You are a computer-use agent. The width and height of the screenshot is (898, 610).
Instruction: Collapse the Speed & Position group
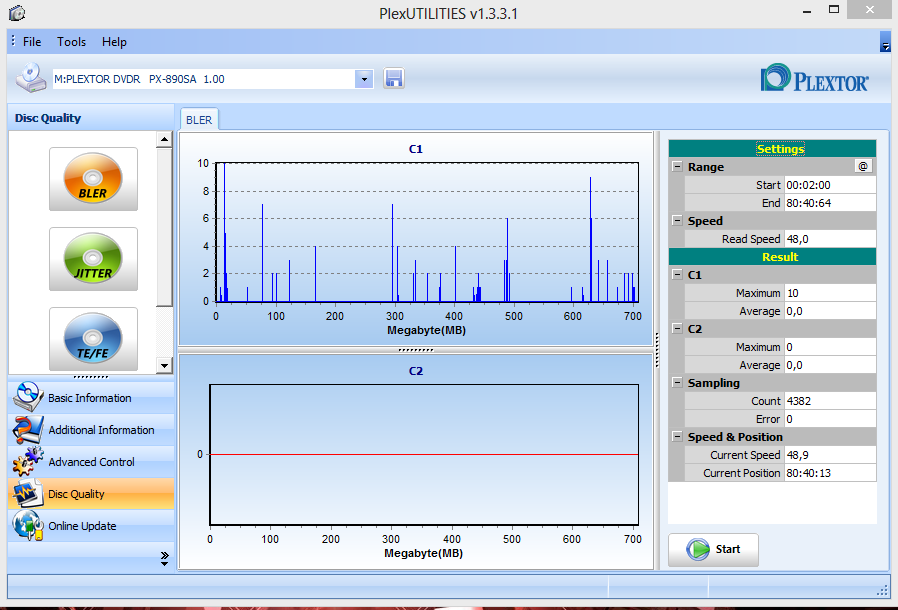(x=677, y=436)
